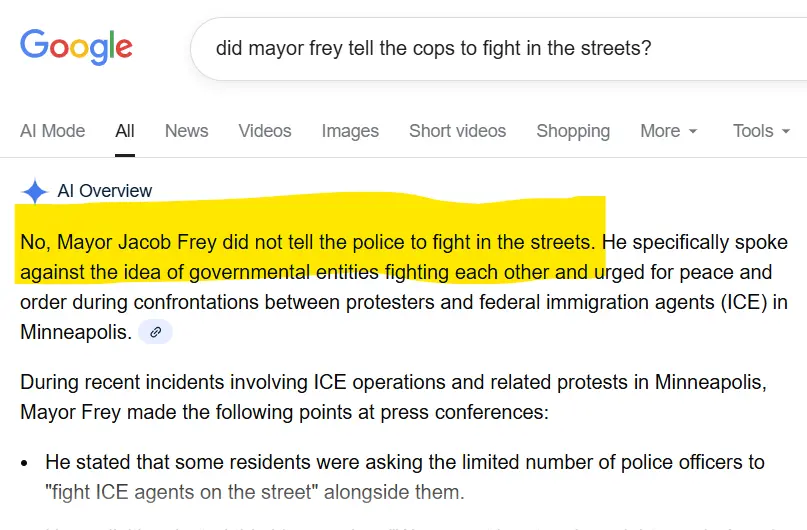Click the Google logo

coord(76,46)
